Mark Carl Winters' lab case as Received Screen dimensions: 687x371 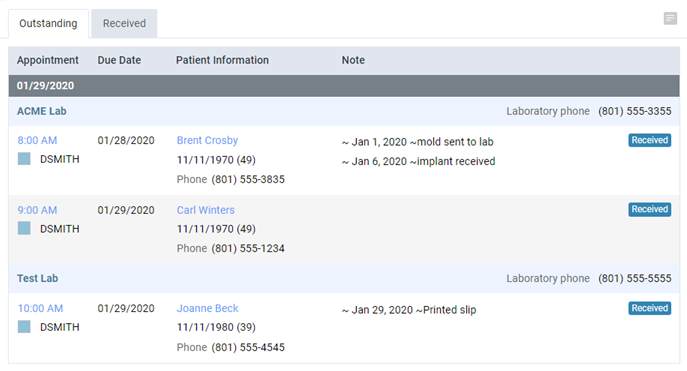(649, 209)
